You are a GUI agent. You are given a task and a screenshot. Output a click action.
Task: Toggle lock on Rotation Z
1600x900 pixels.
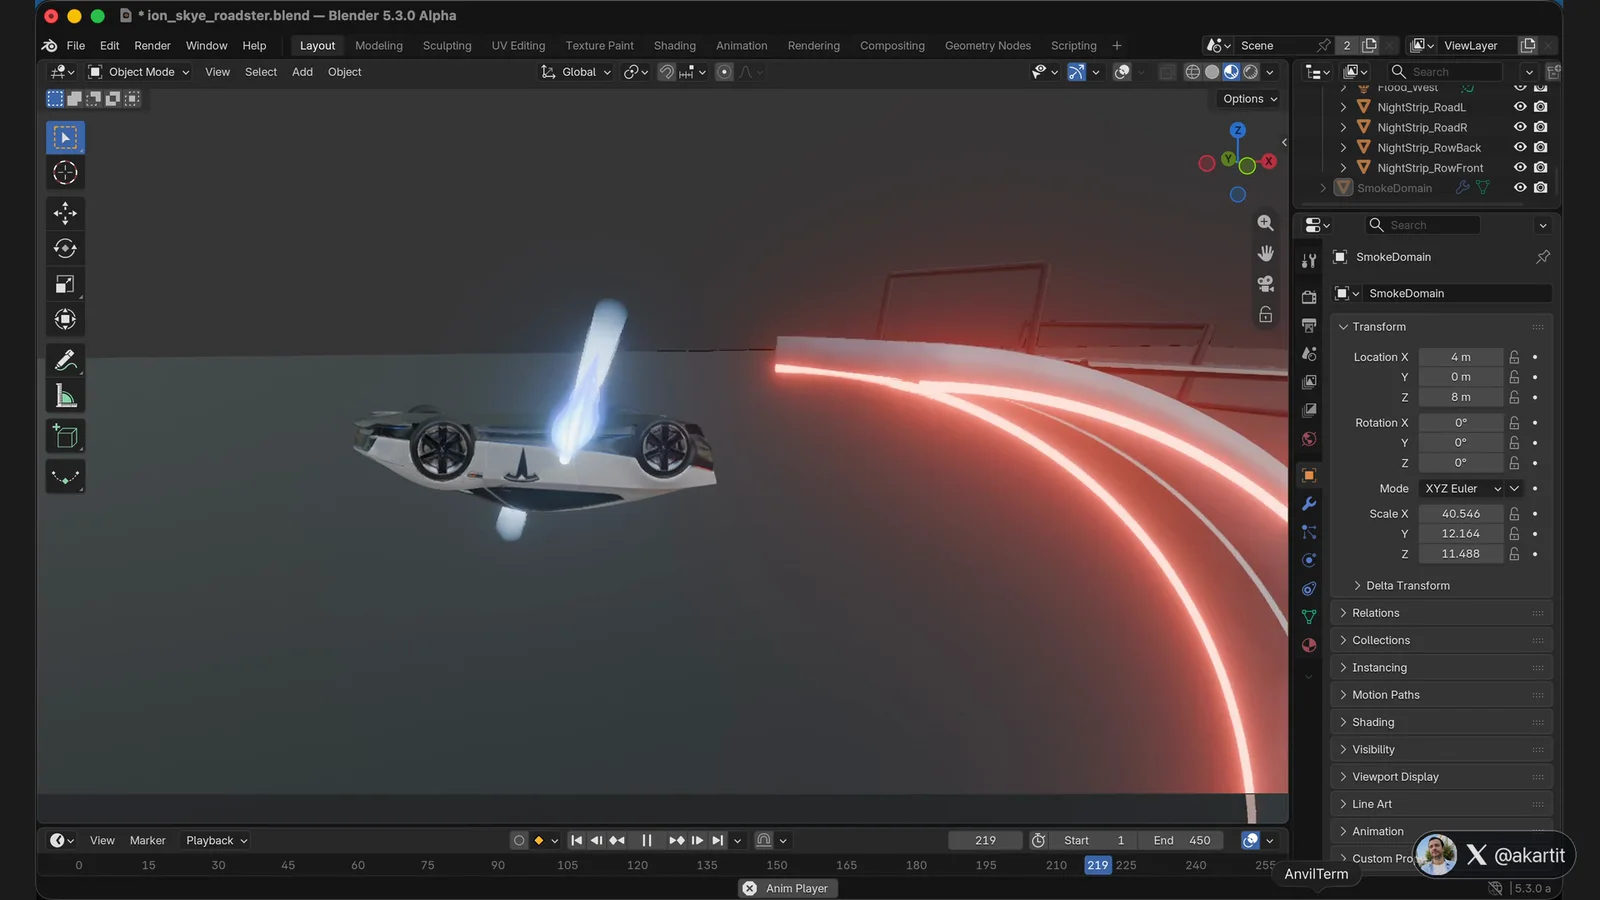(1514, 463)
